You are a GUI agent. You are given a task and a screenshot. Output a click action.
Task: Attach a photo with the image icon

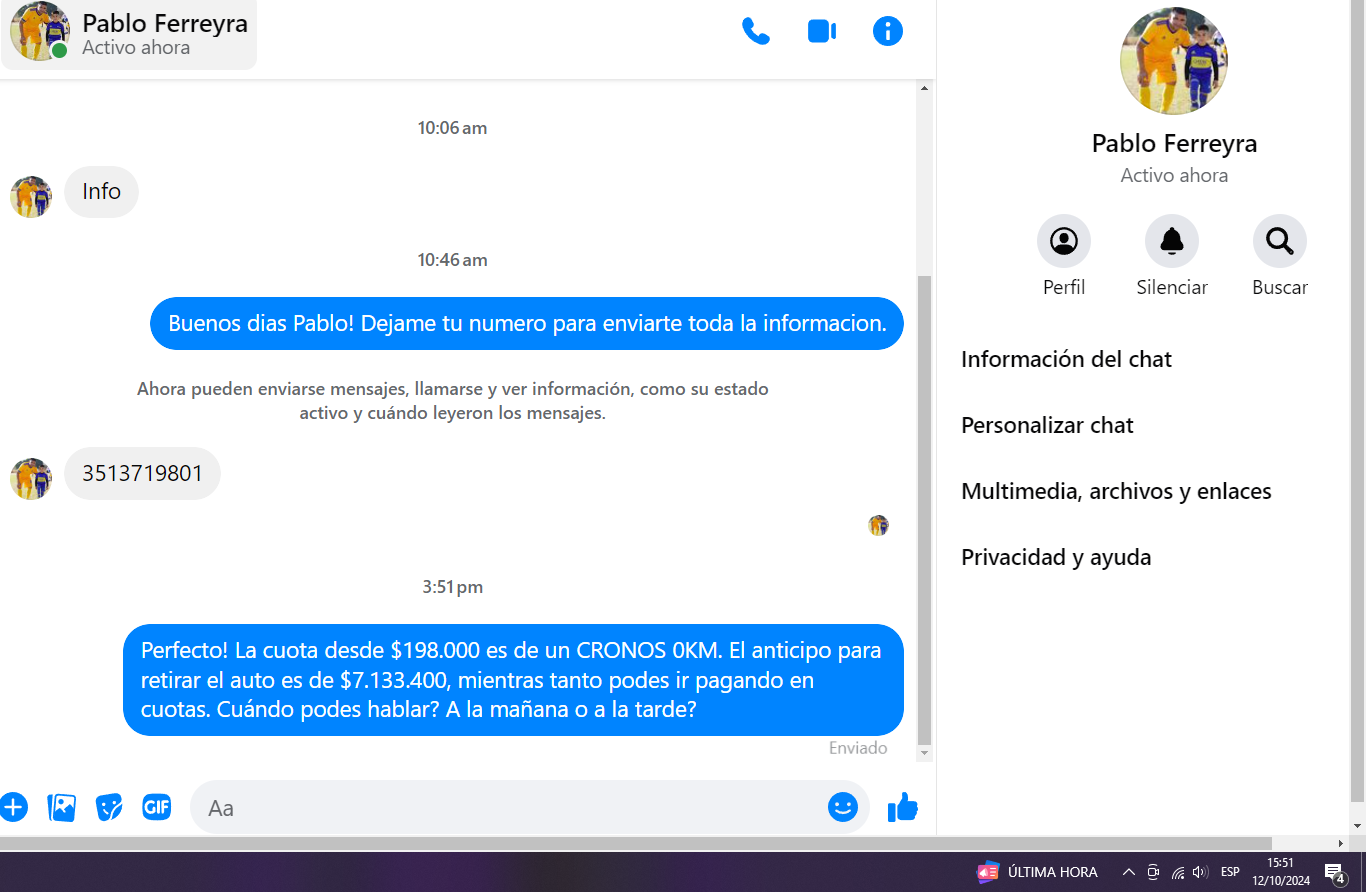[62, 807]
